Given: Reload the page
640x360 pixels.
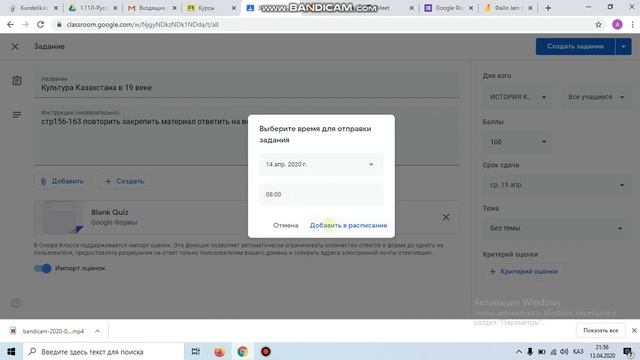Looking at the screenshot, I should 40,24.
